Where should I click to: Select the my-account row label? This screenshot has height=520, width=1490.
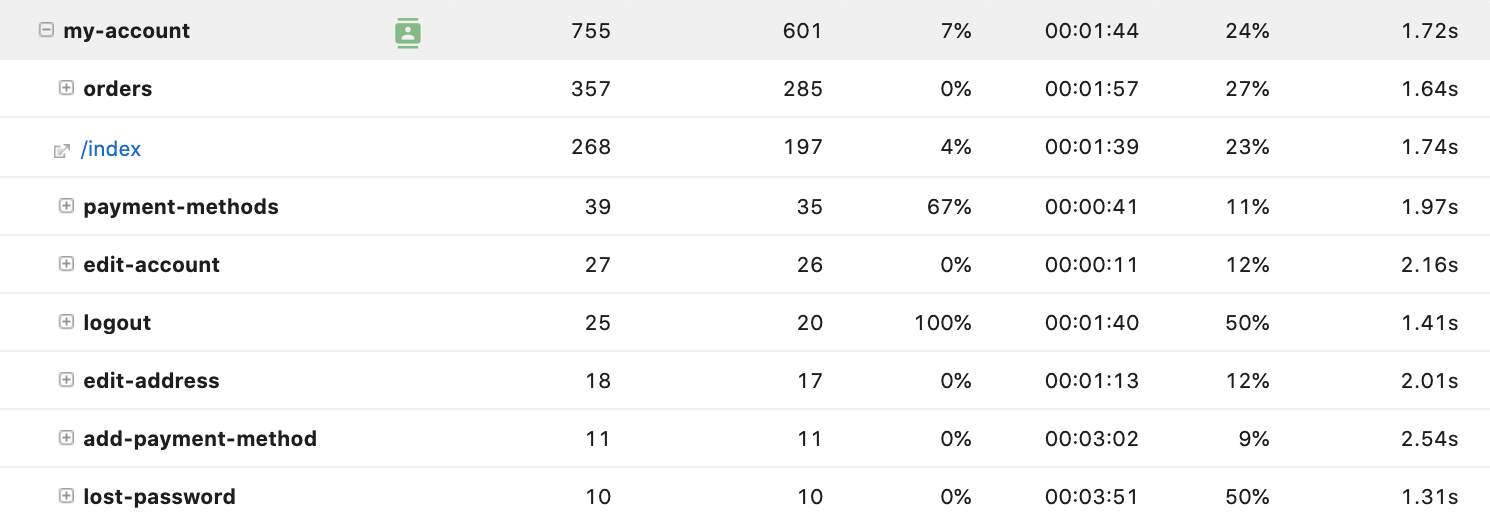click(126, 31)
